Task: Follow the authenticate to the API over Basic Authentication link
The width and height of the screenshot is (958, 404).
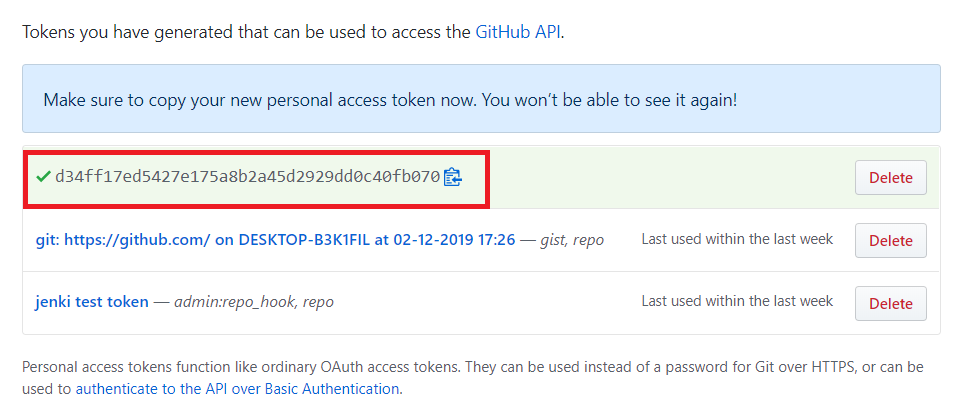Action: (x=237, y=389)
